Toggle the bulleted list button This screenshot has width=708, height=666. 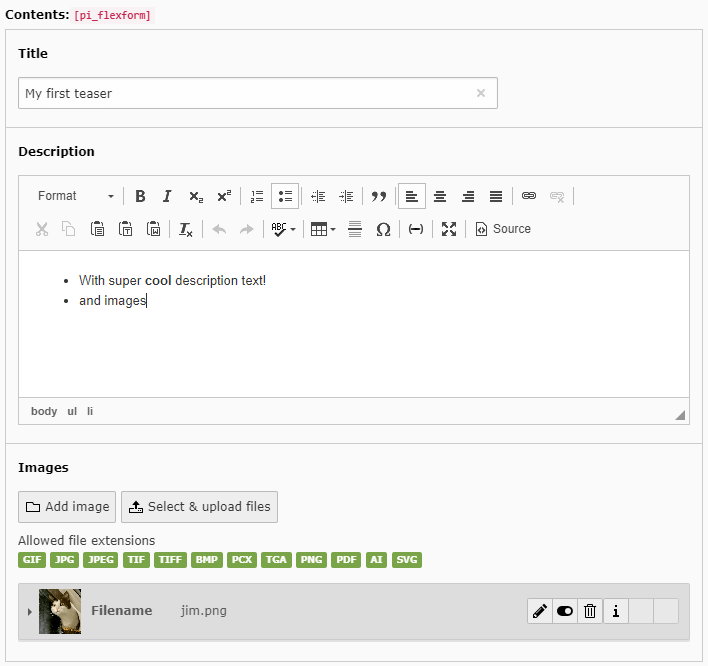285,196
